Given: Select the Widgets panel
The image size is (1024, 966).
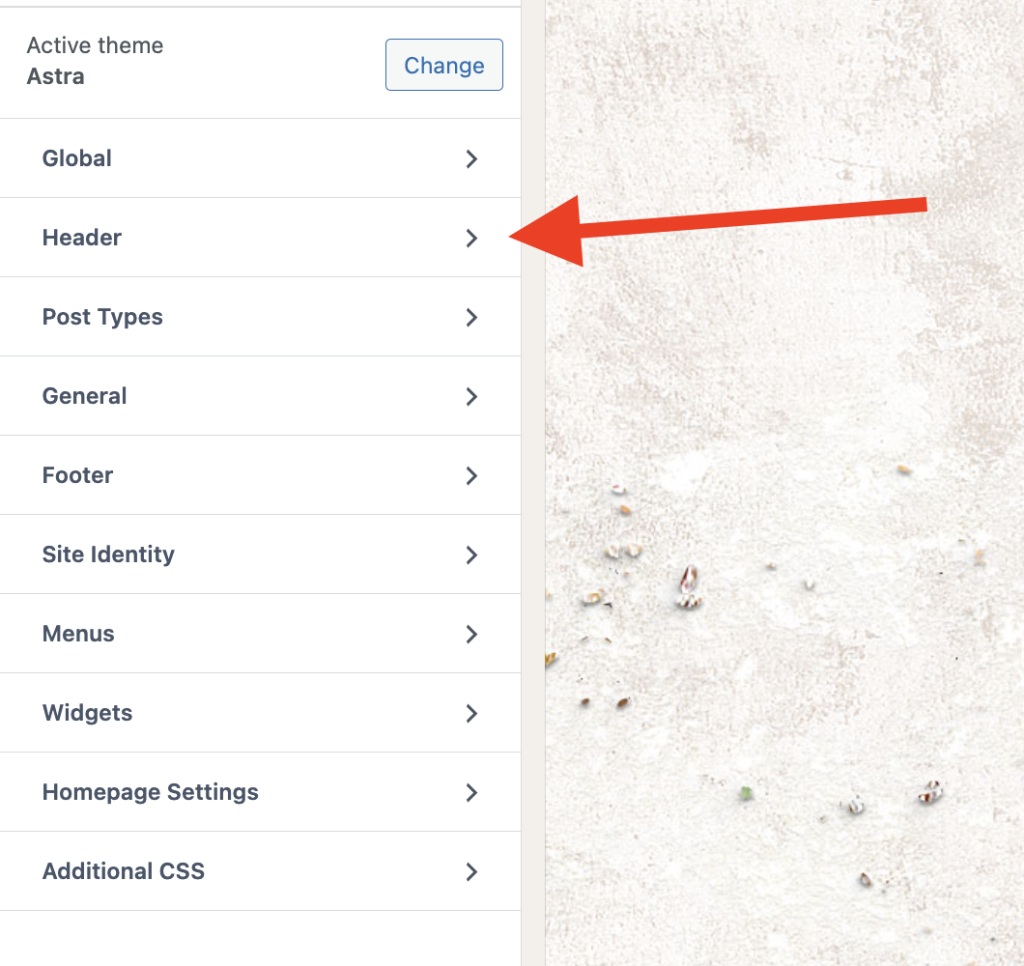Looking at the screenshot, I should click(x=261, y=713).
